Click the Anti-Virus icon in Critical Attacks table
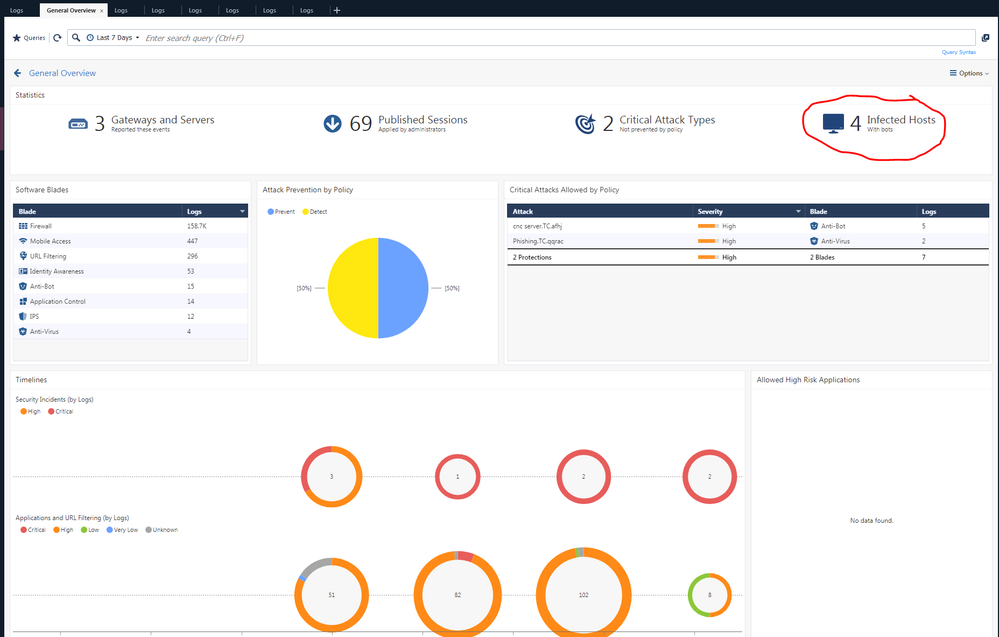This screenshot has height=637, width=999. tap(814, 241)
